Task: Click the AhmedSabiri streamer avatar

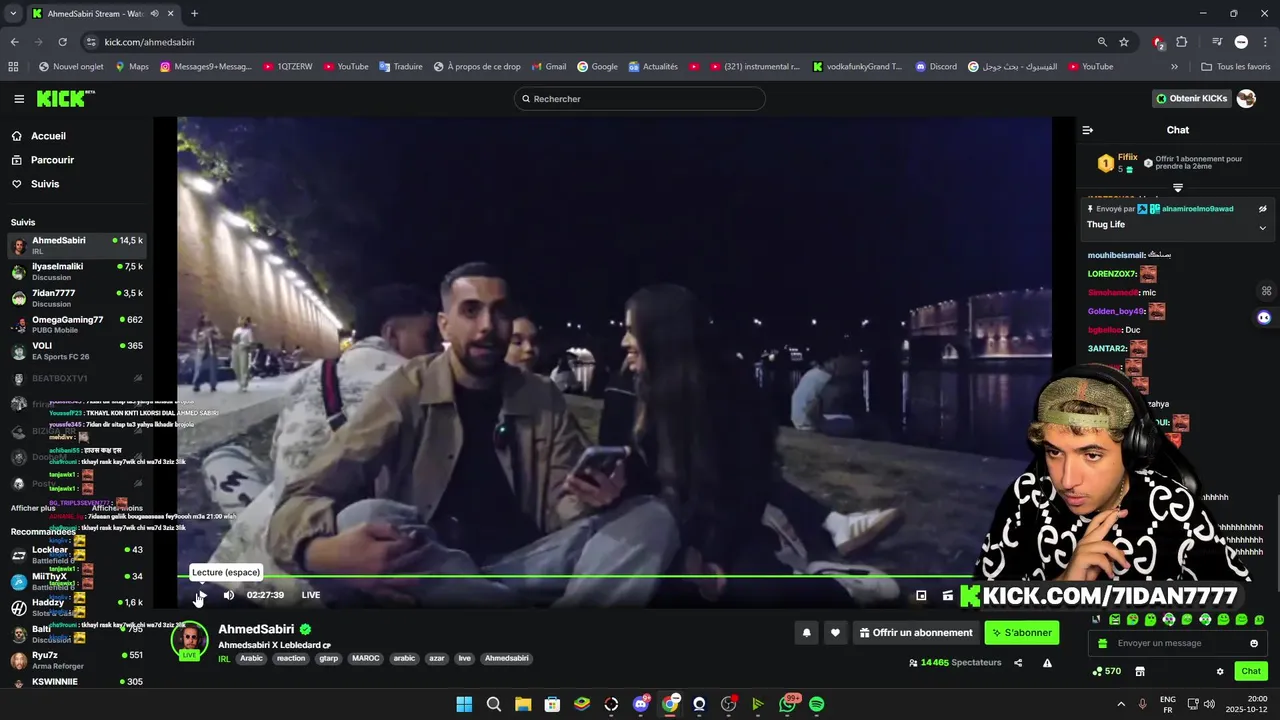Action: pos(190,640)
